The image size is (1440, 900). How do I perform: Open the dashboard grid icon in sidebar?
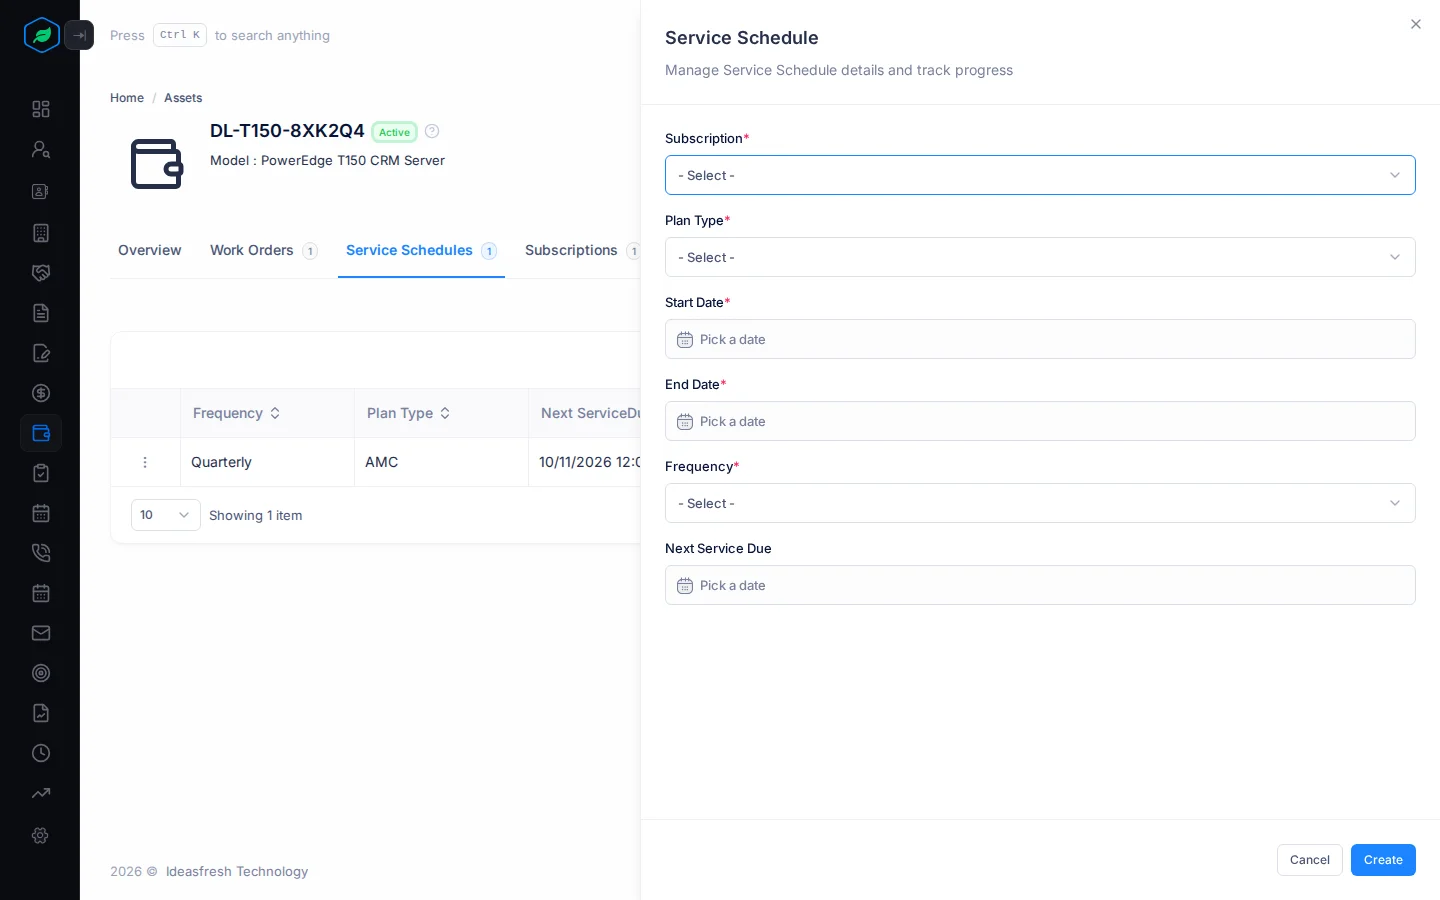coord(41,109)
